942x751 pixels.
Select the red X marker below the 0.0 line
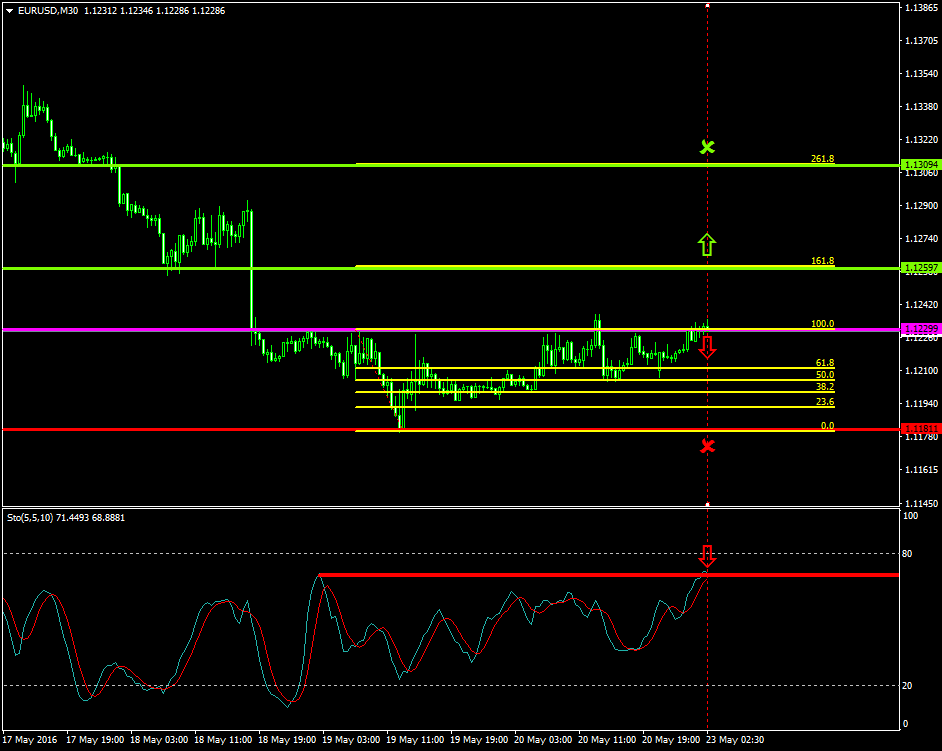pos(708,446)
